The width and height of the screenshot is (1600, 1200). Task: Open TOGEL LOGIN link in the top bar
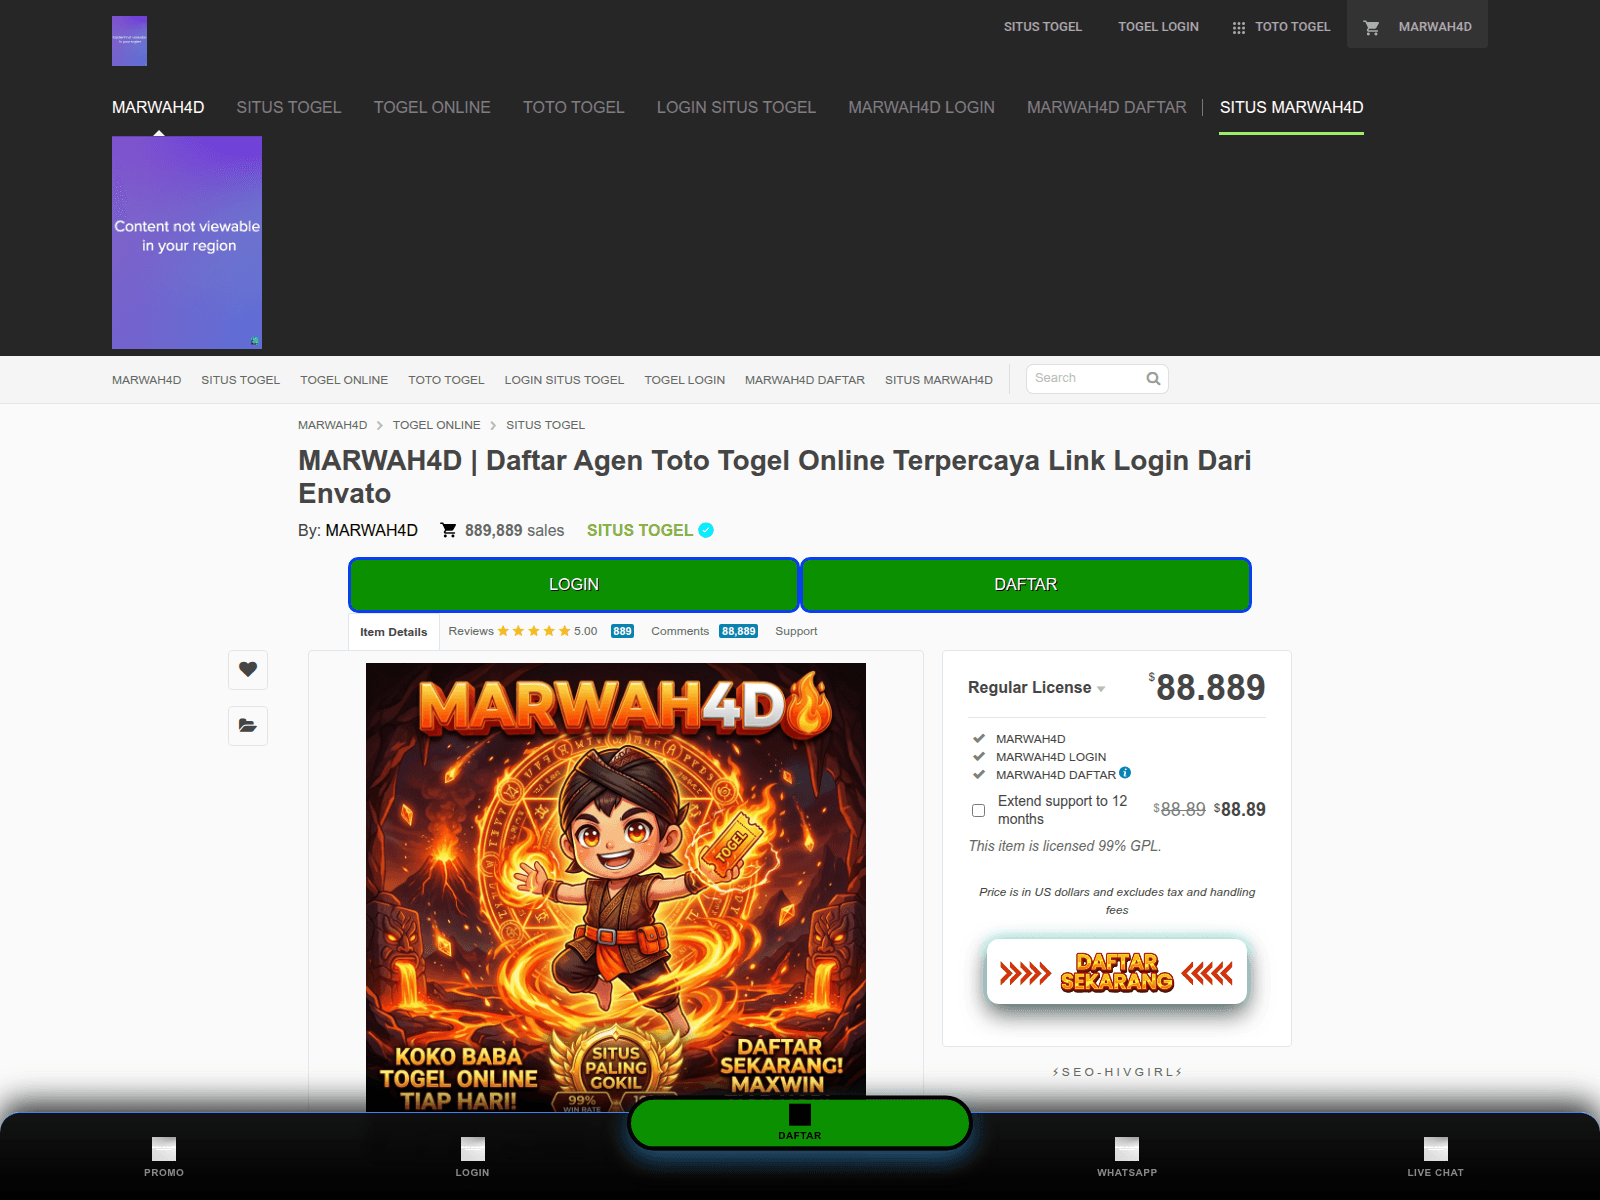[x=1158, y=27]
